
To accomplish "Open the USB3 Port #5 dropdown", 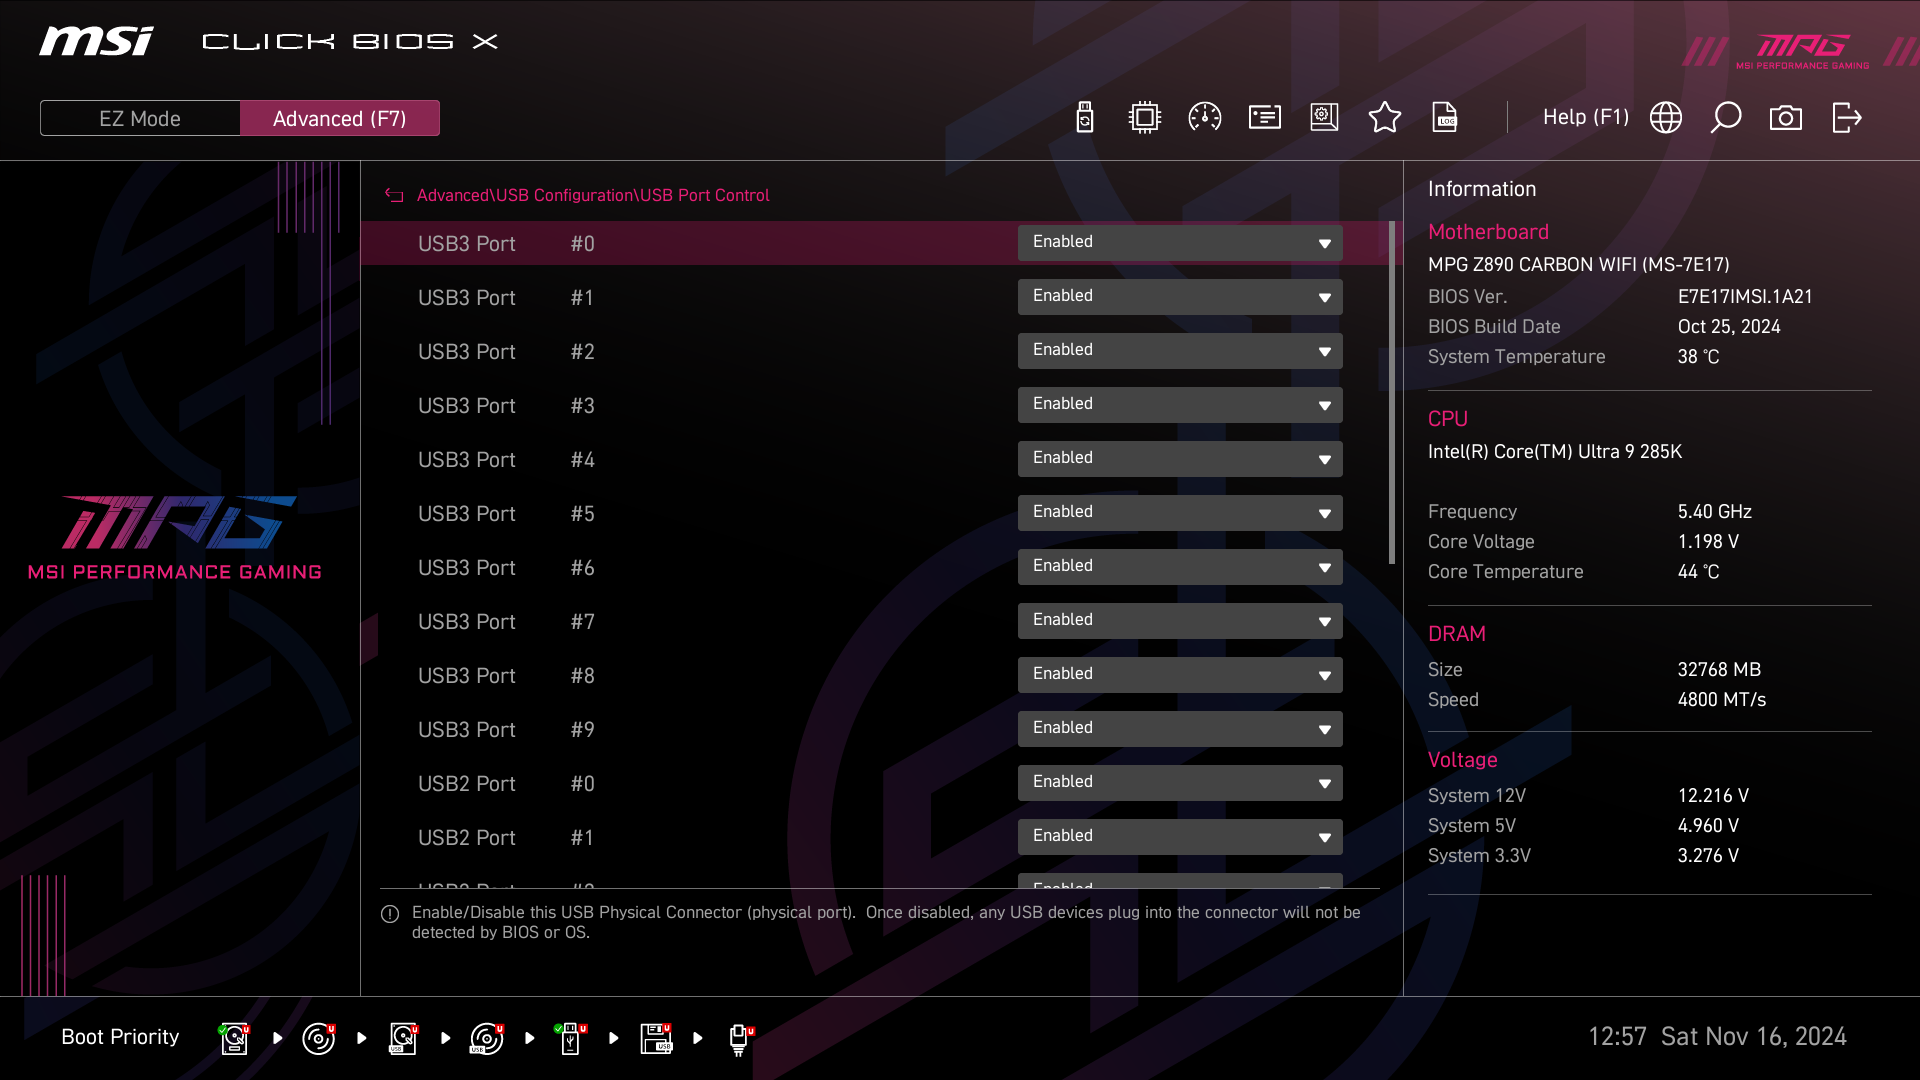I will (1180, 513).
